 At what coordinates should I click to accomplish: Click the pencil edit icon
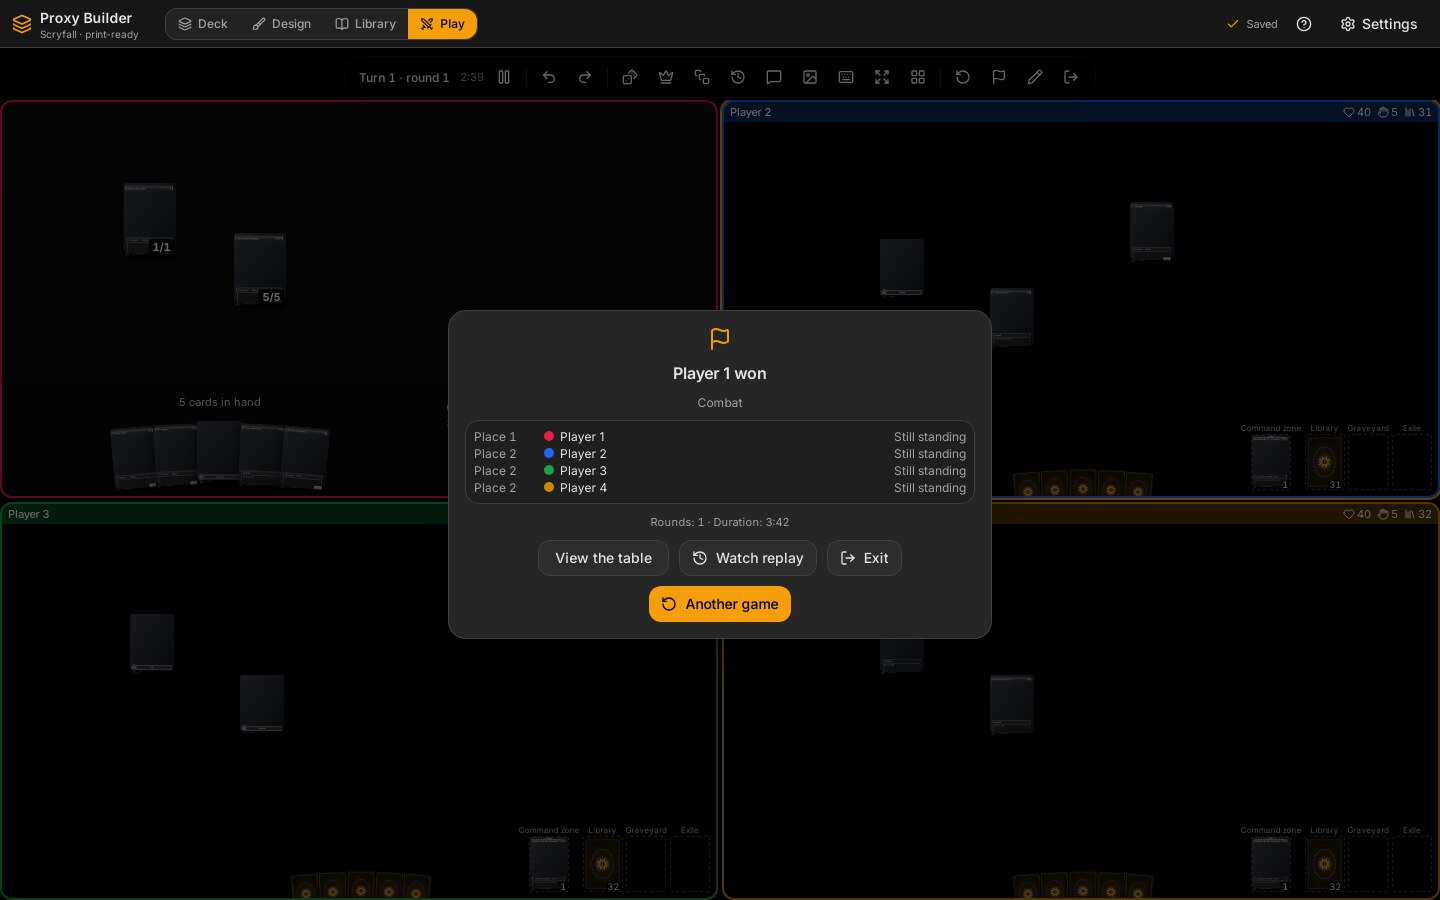pos(1035,77)
